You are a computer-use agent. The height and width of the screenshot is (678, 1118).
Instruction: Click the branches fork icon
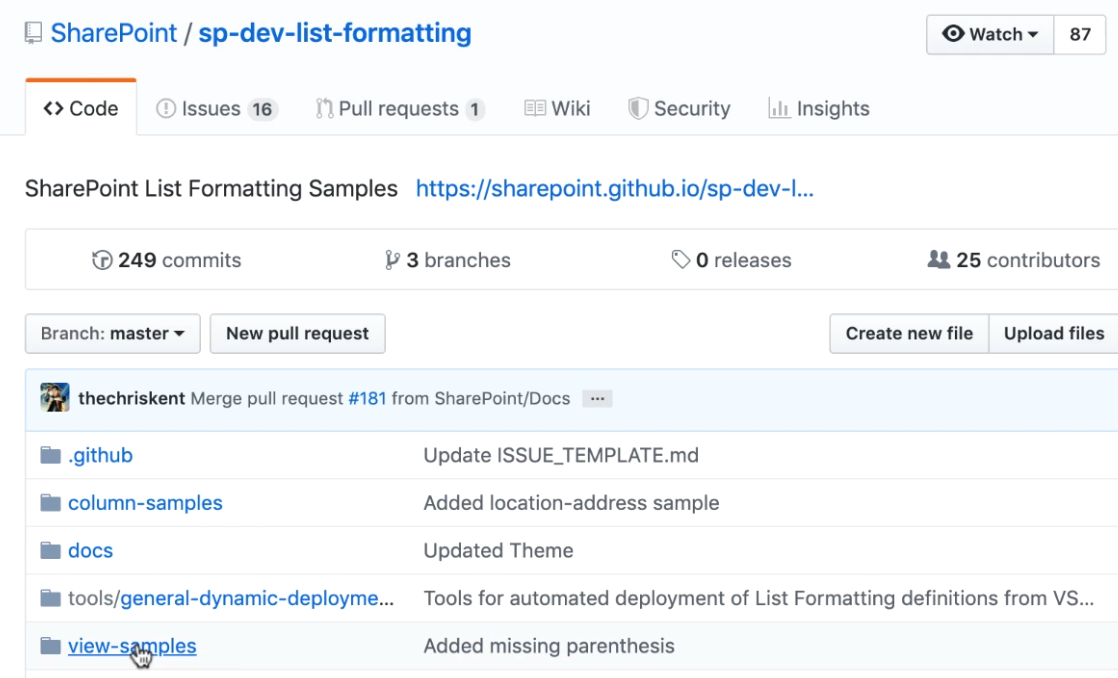(391, 260)
